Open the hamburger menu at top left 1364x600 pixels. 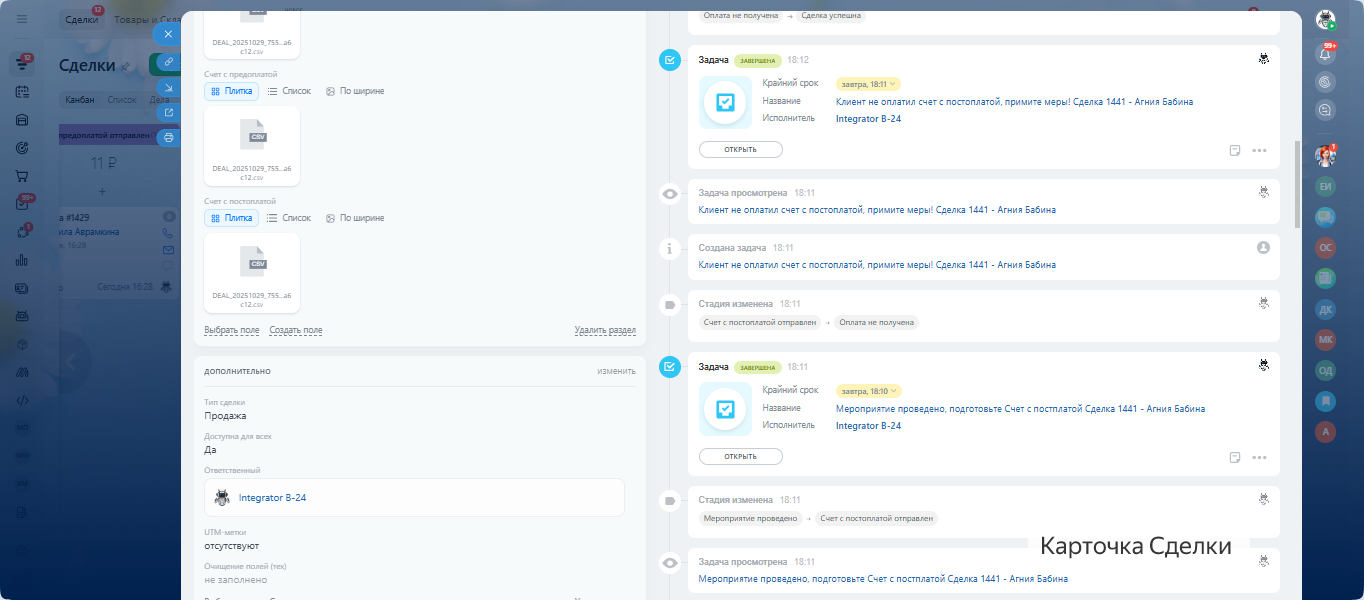(22, 19)
